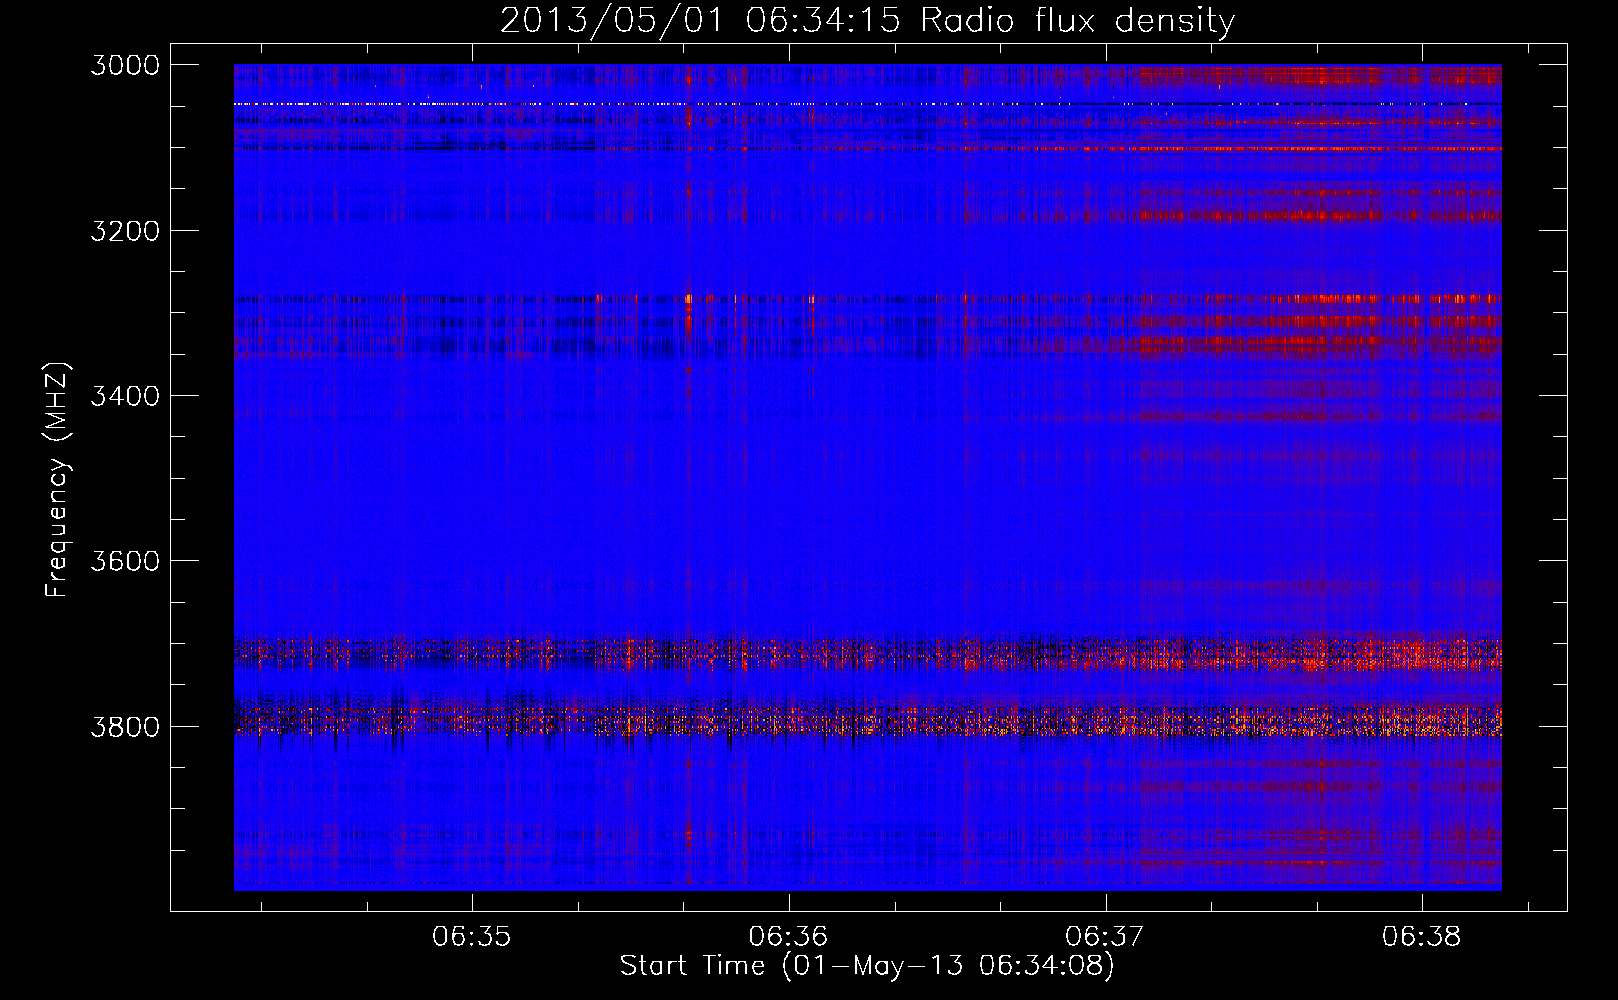Image resolution: width=1618 pixels, height=1000 pixels.
Task: Select the 3800 frequency tick label
Action: tap(125, 727)
